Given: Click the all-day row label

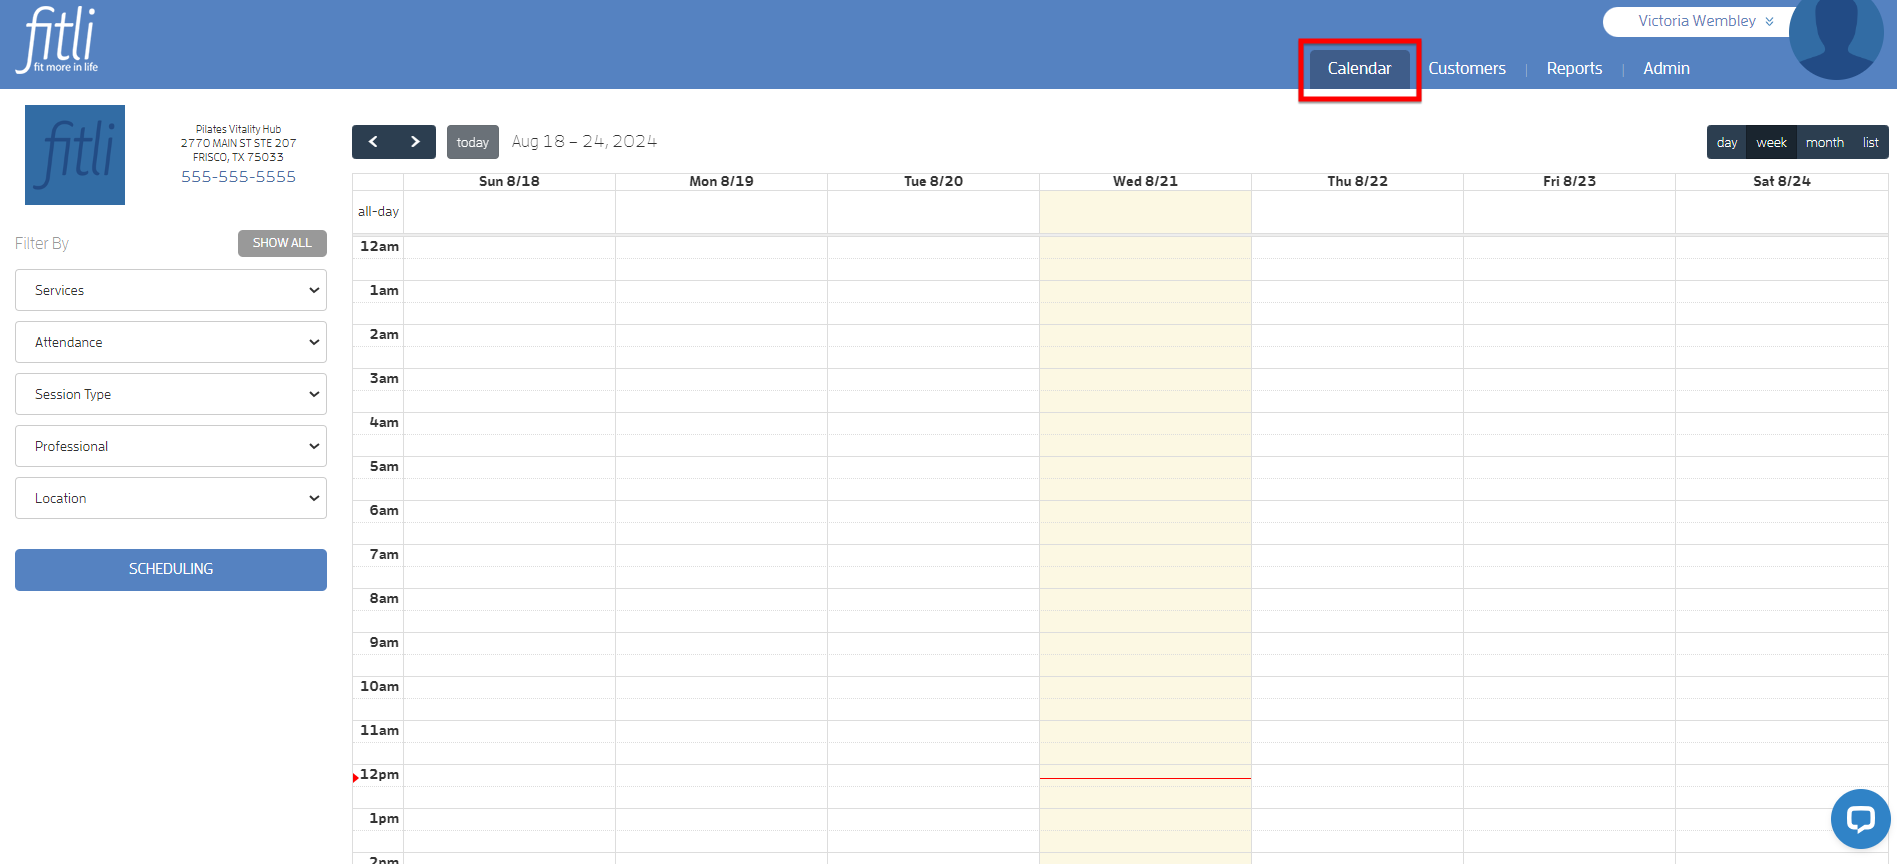Looking at the screenshot, I should (x=378, y=211).
